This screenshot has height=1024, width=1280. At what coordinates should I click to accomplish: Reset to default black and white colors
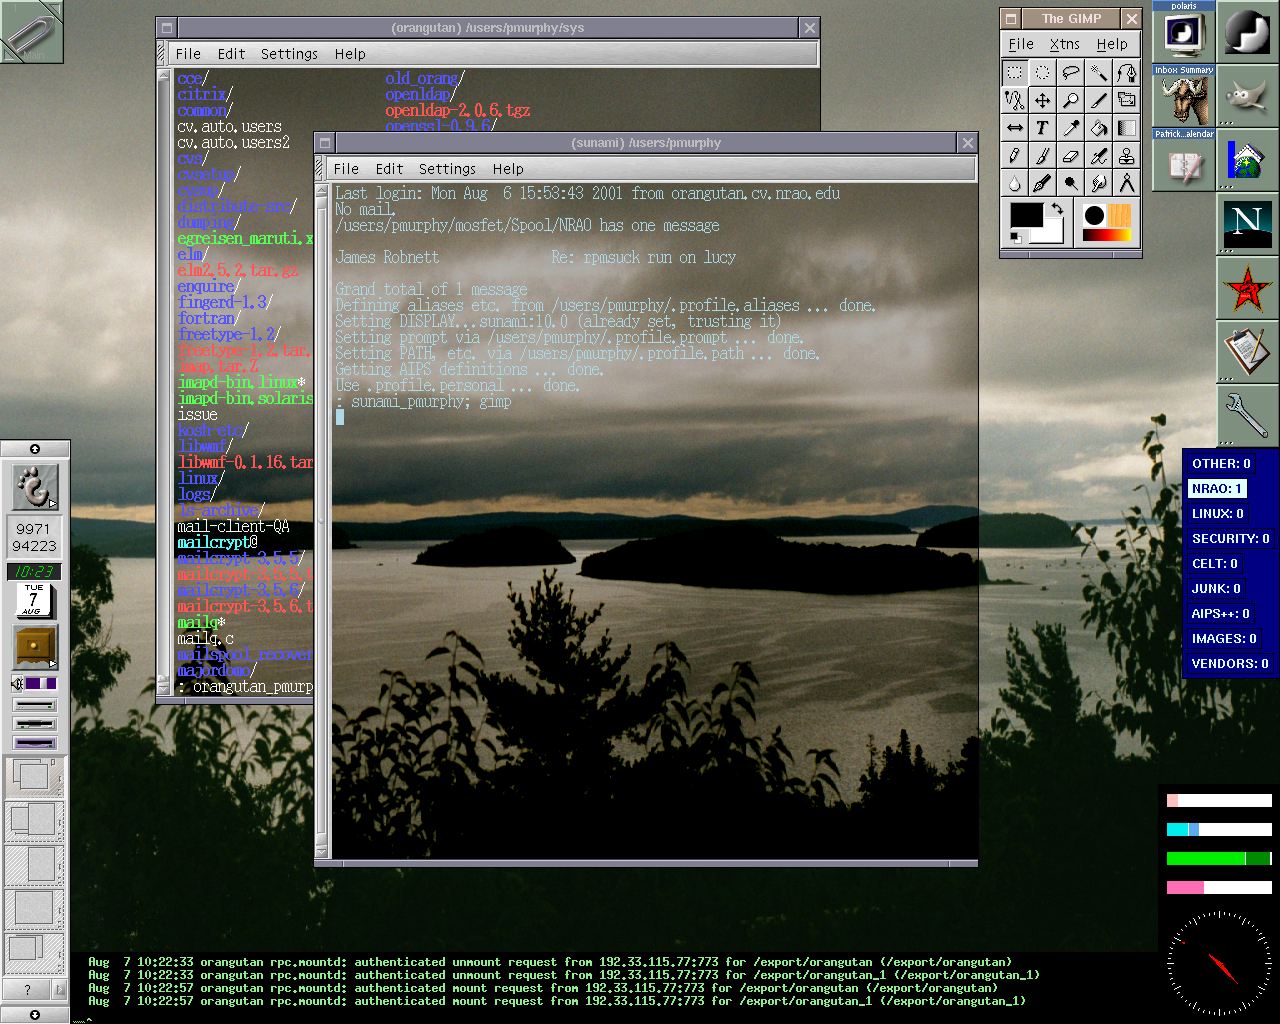[1016, 237]
